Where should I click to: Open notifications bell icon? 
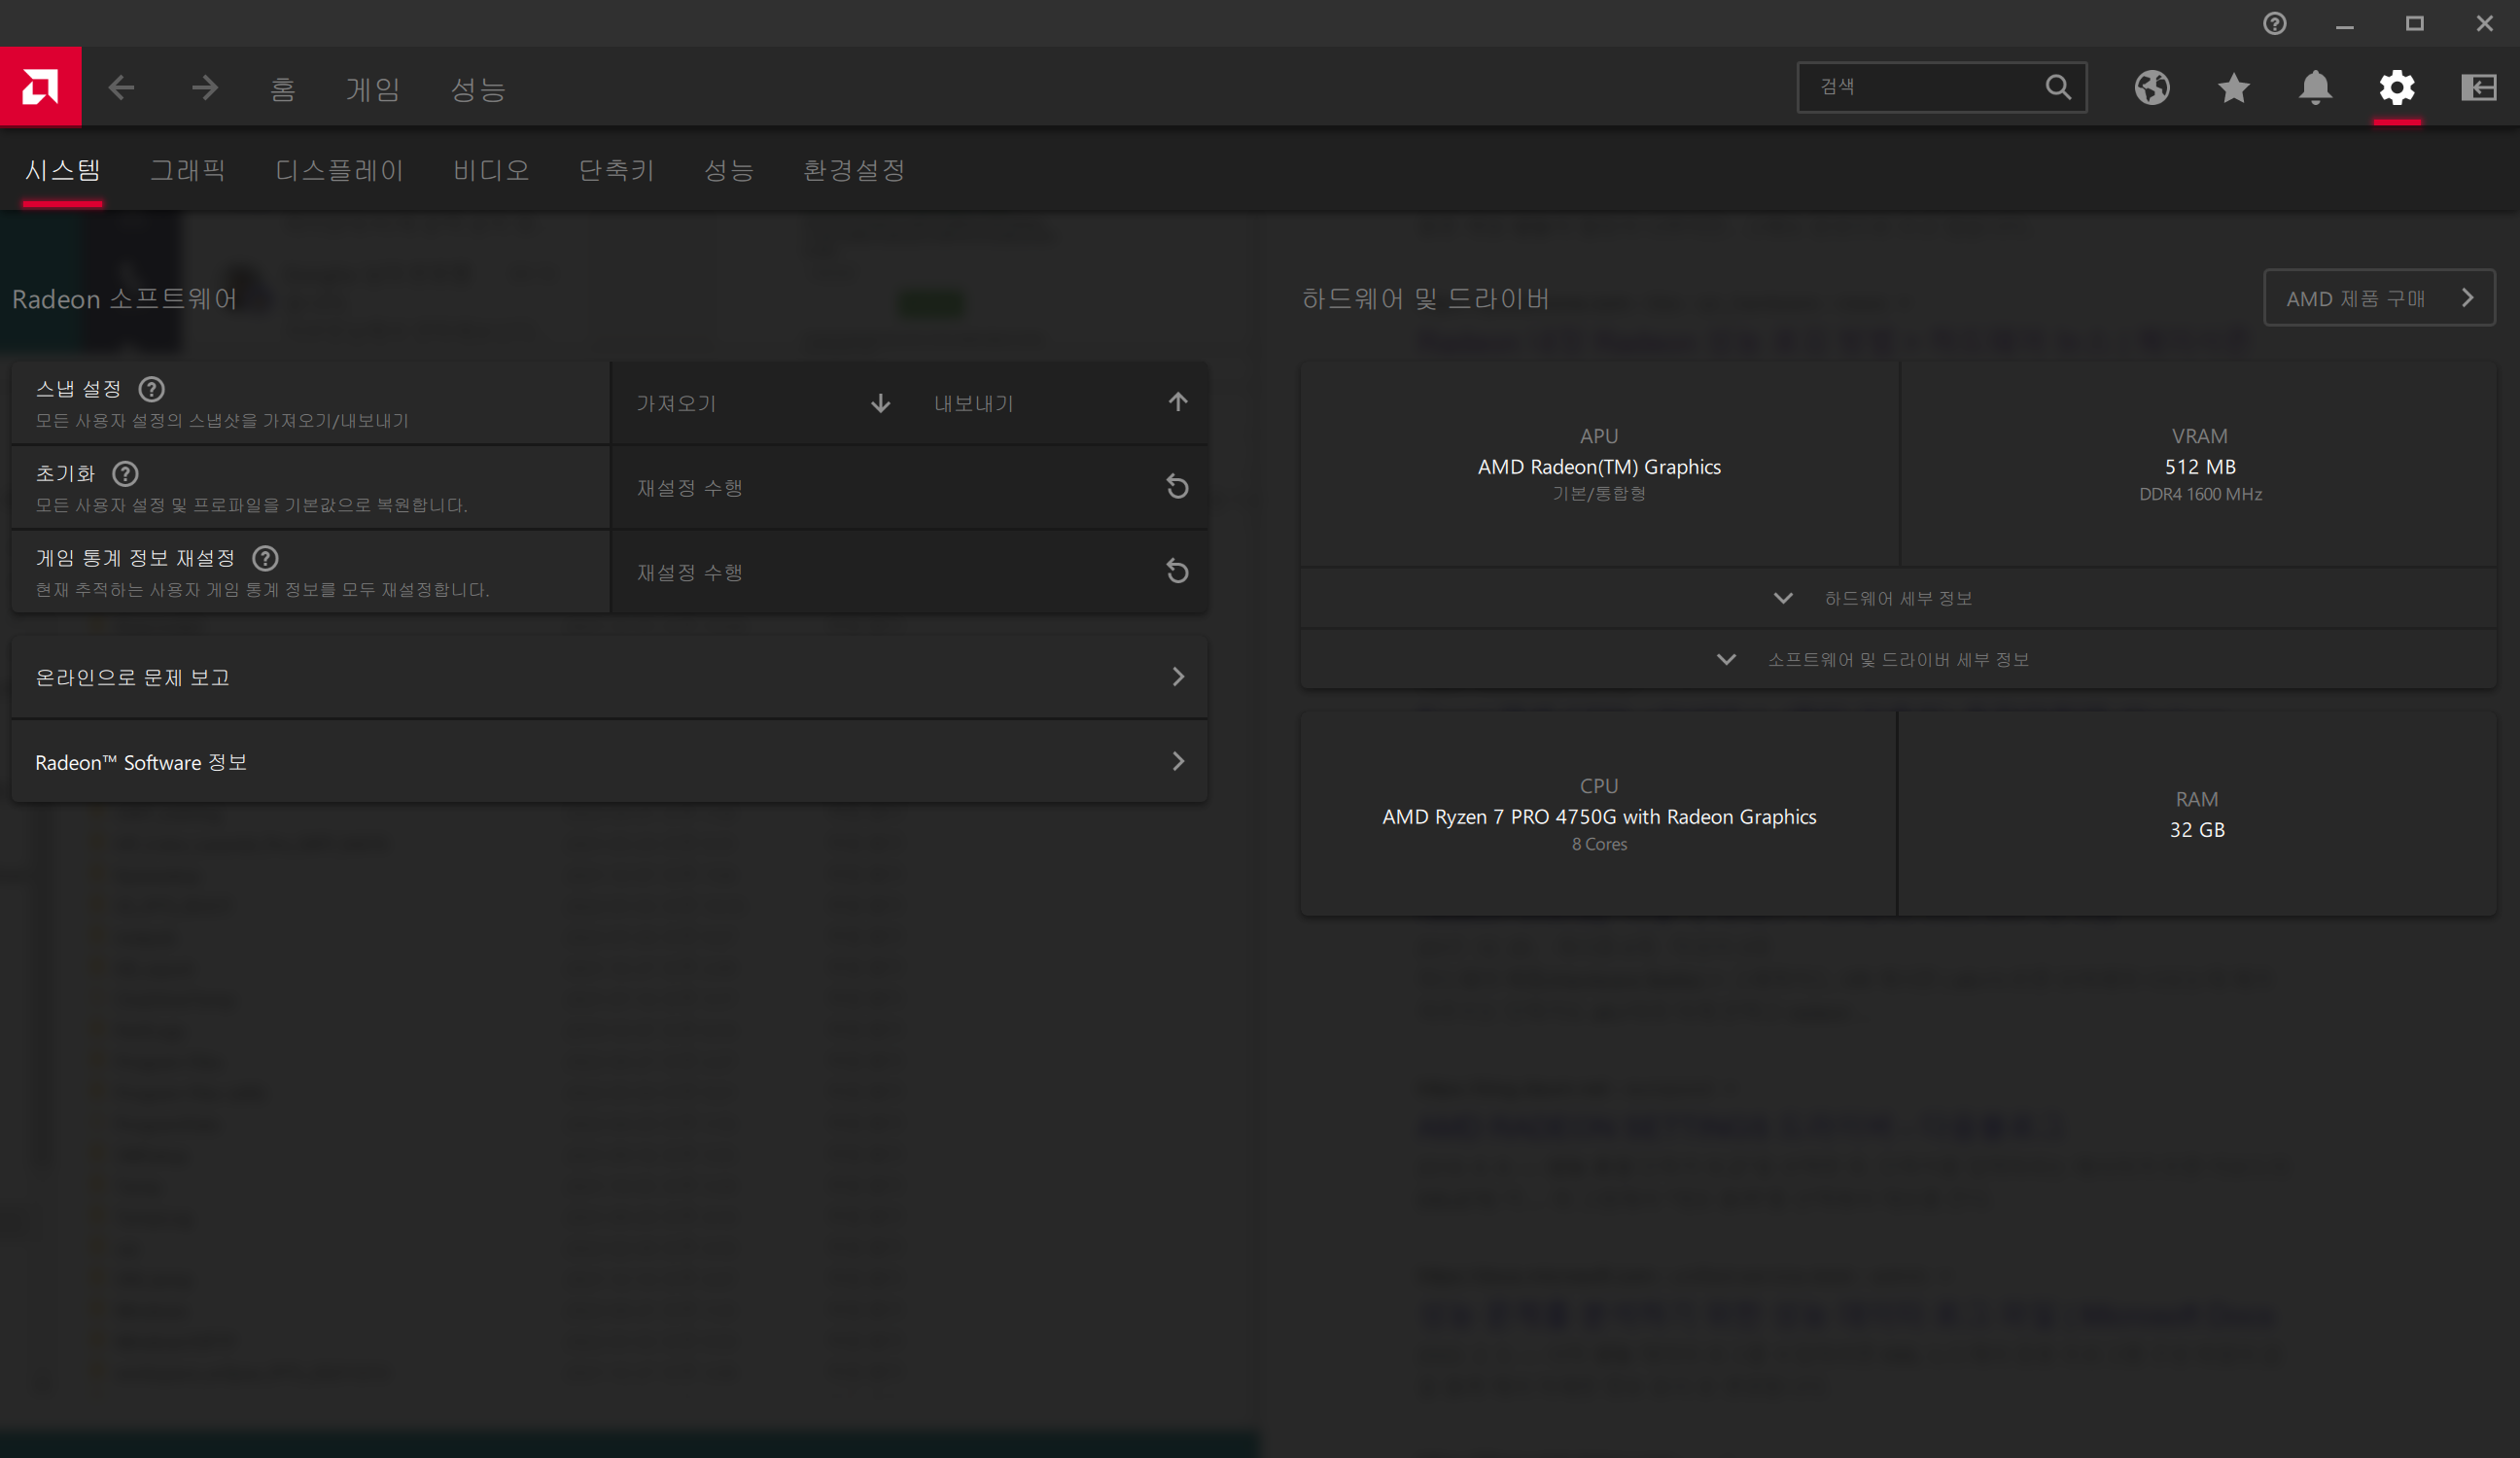2315,88
